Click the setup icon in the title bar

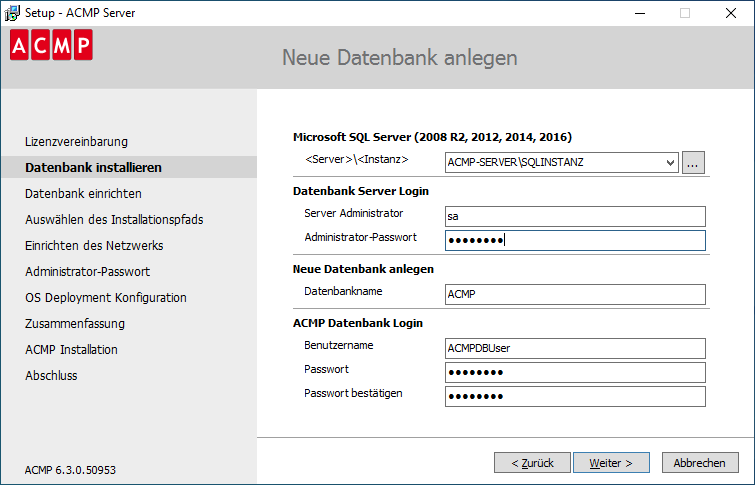point(12,13)
